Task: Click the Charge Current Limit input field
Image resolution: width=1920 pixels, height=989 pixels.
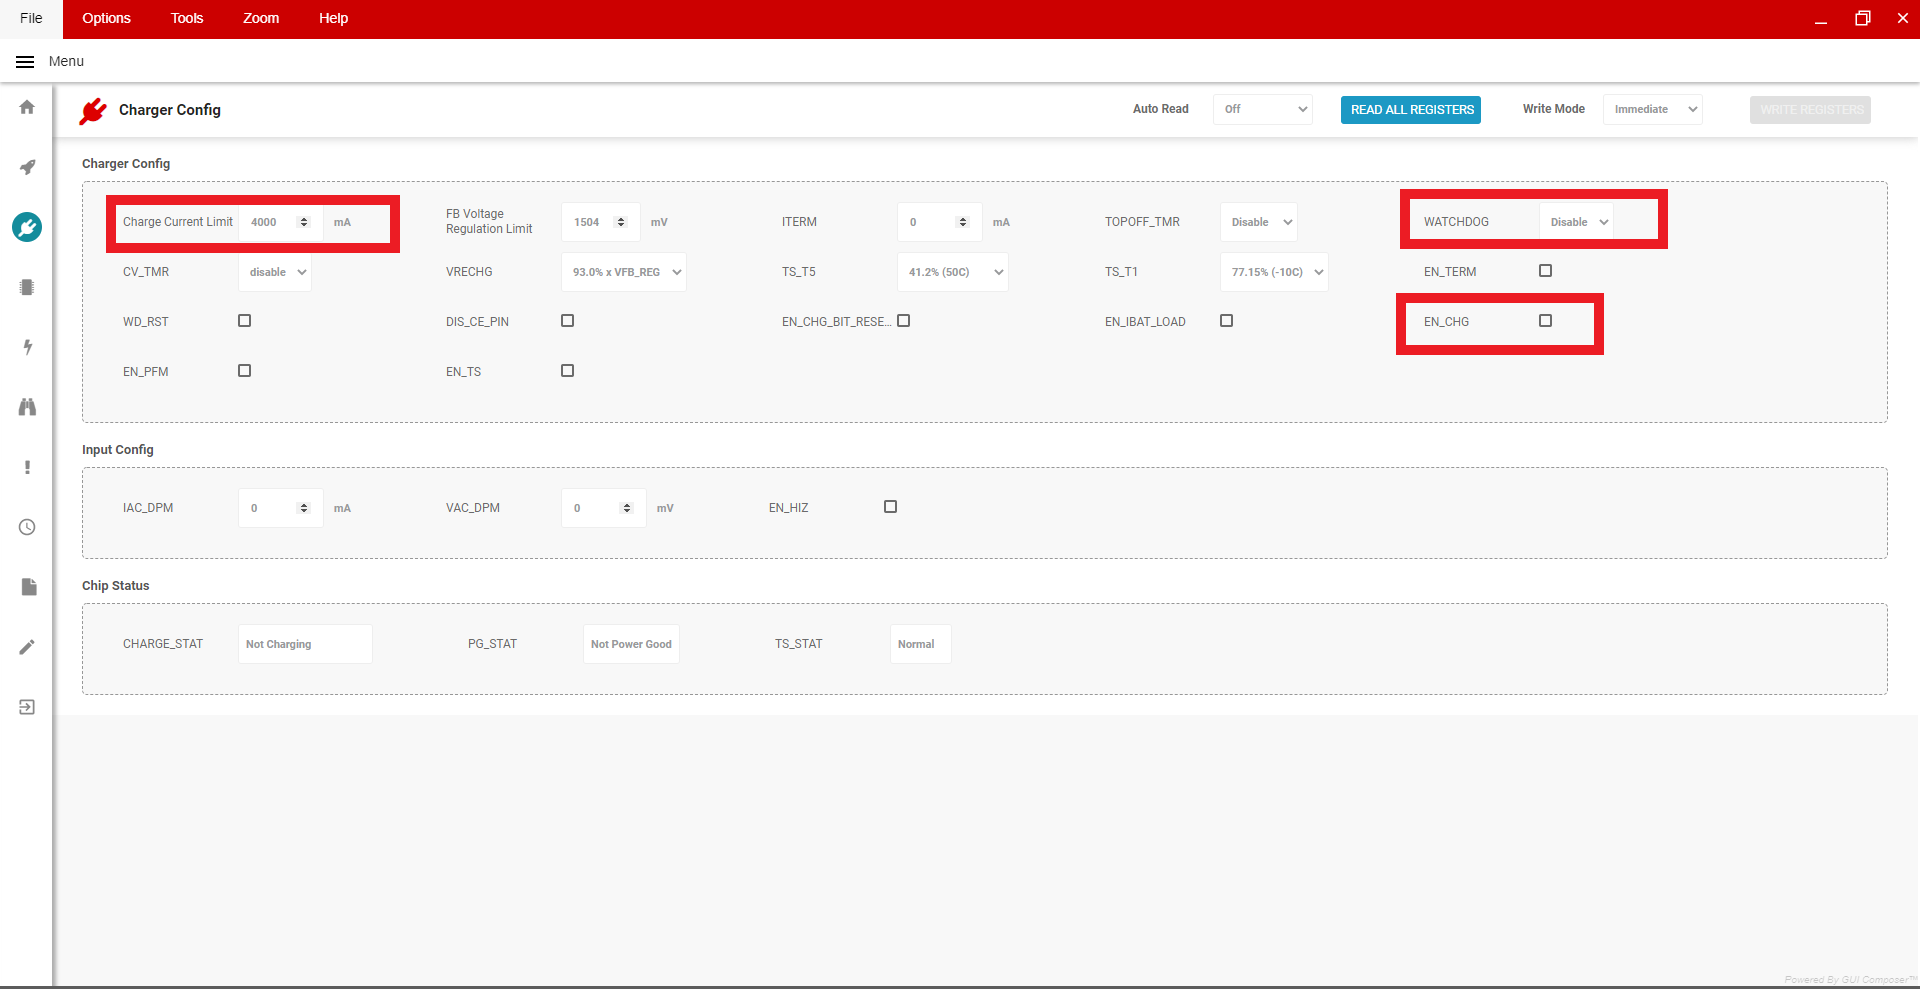Action: 270,222
